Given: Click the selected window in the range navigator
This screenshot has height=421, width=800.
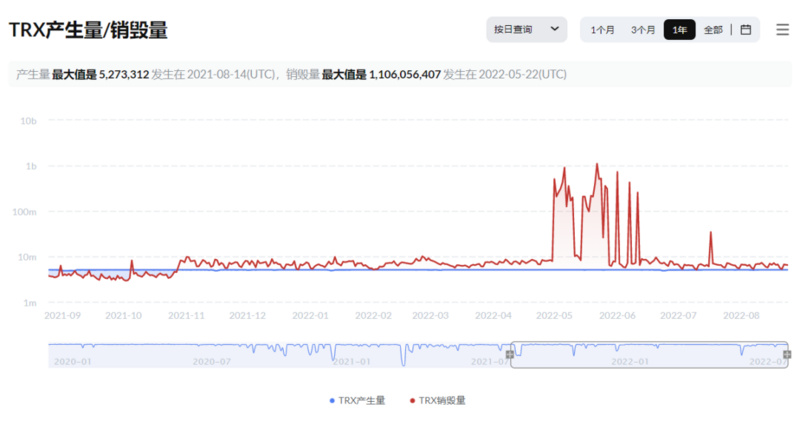Looking at the screenshot, I should tap(649, 355).
